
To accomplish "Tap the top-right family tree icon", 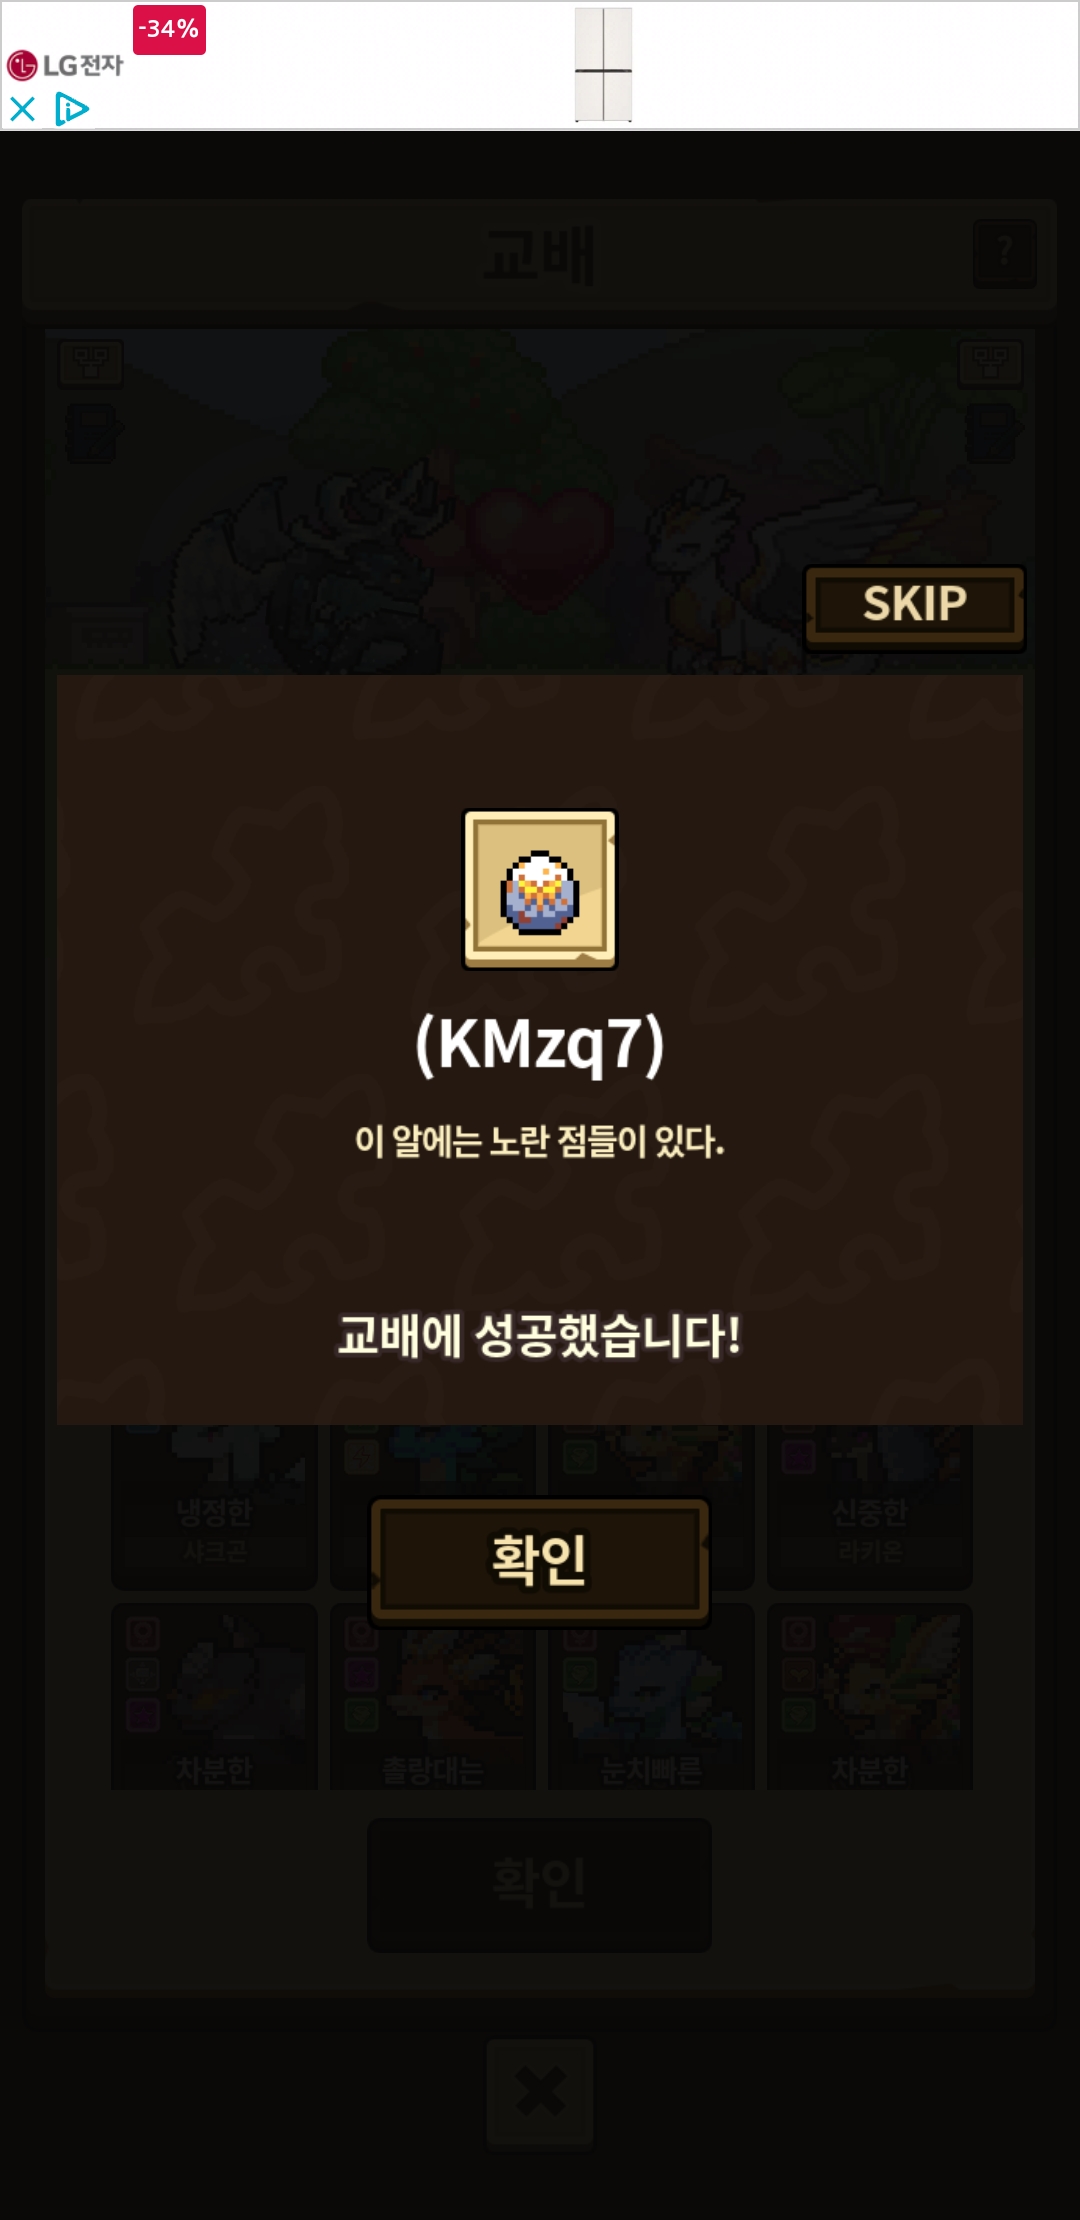I will coord(990,362).
